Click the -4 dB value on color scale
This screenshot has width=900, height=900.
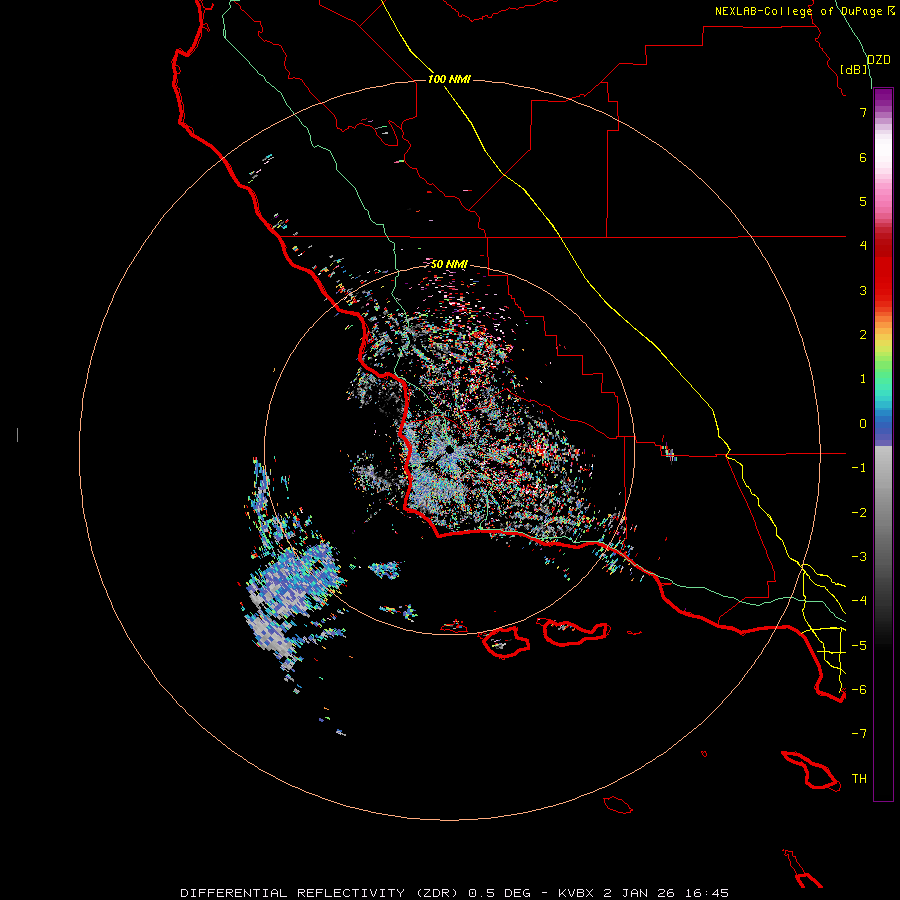tap(859, 600)
